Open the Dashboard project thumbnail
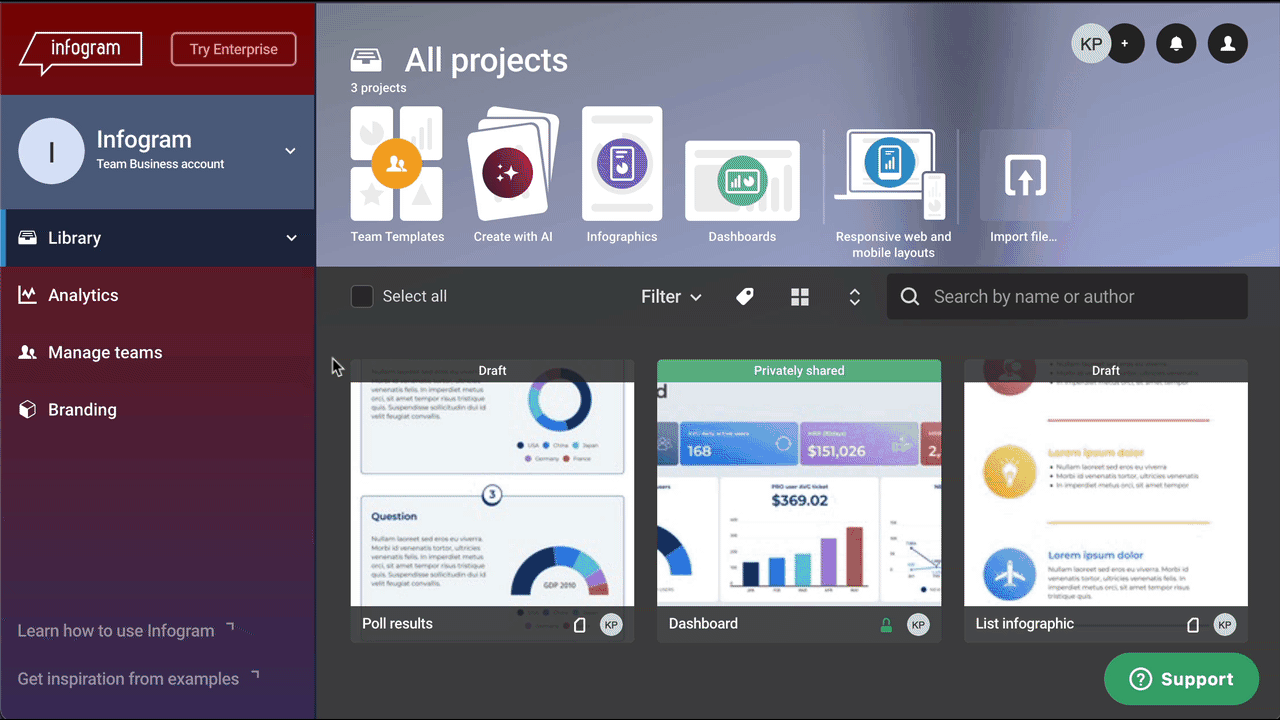1280x720 pixels. [799, 494]
